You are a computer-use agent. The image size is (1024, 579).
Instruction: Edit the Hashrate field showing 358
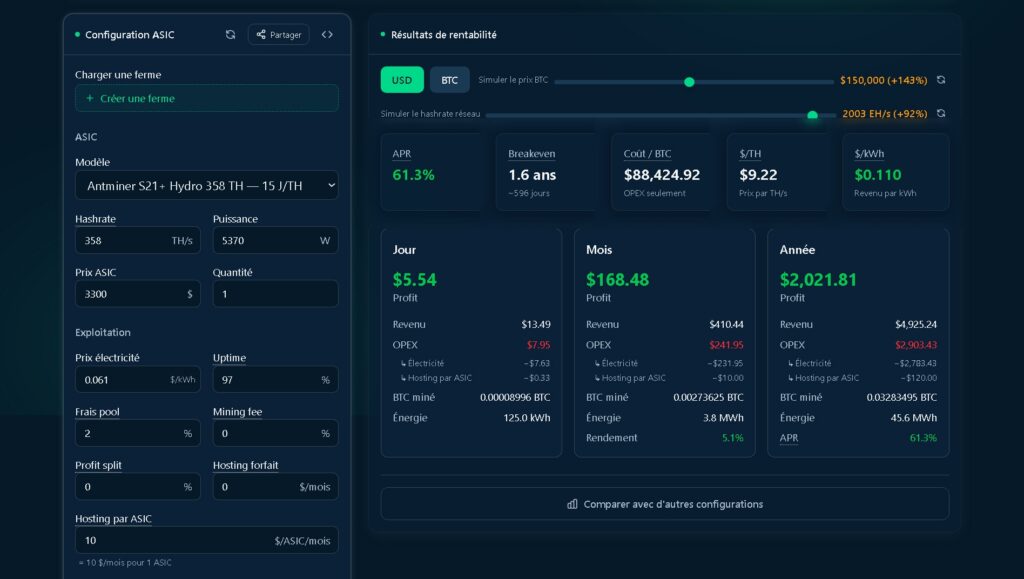click(x=138, y=240)
